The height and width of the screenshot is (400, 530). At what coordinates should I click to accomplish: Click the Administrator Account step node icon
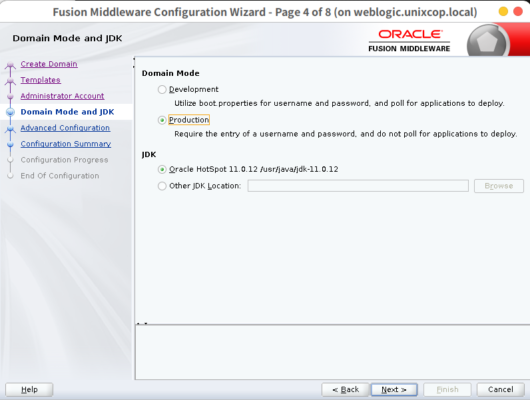pyautogui.click(x=10, y=96)
